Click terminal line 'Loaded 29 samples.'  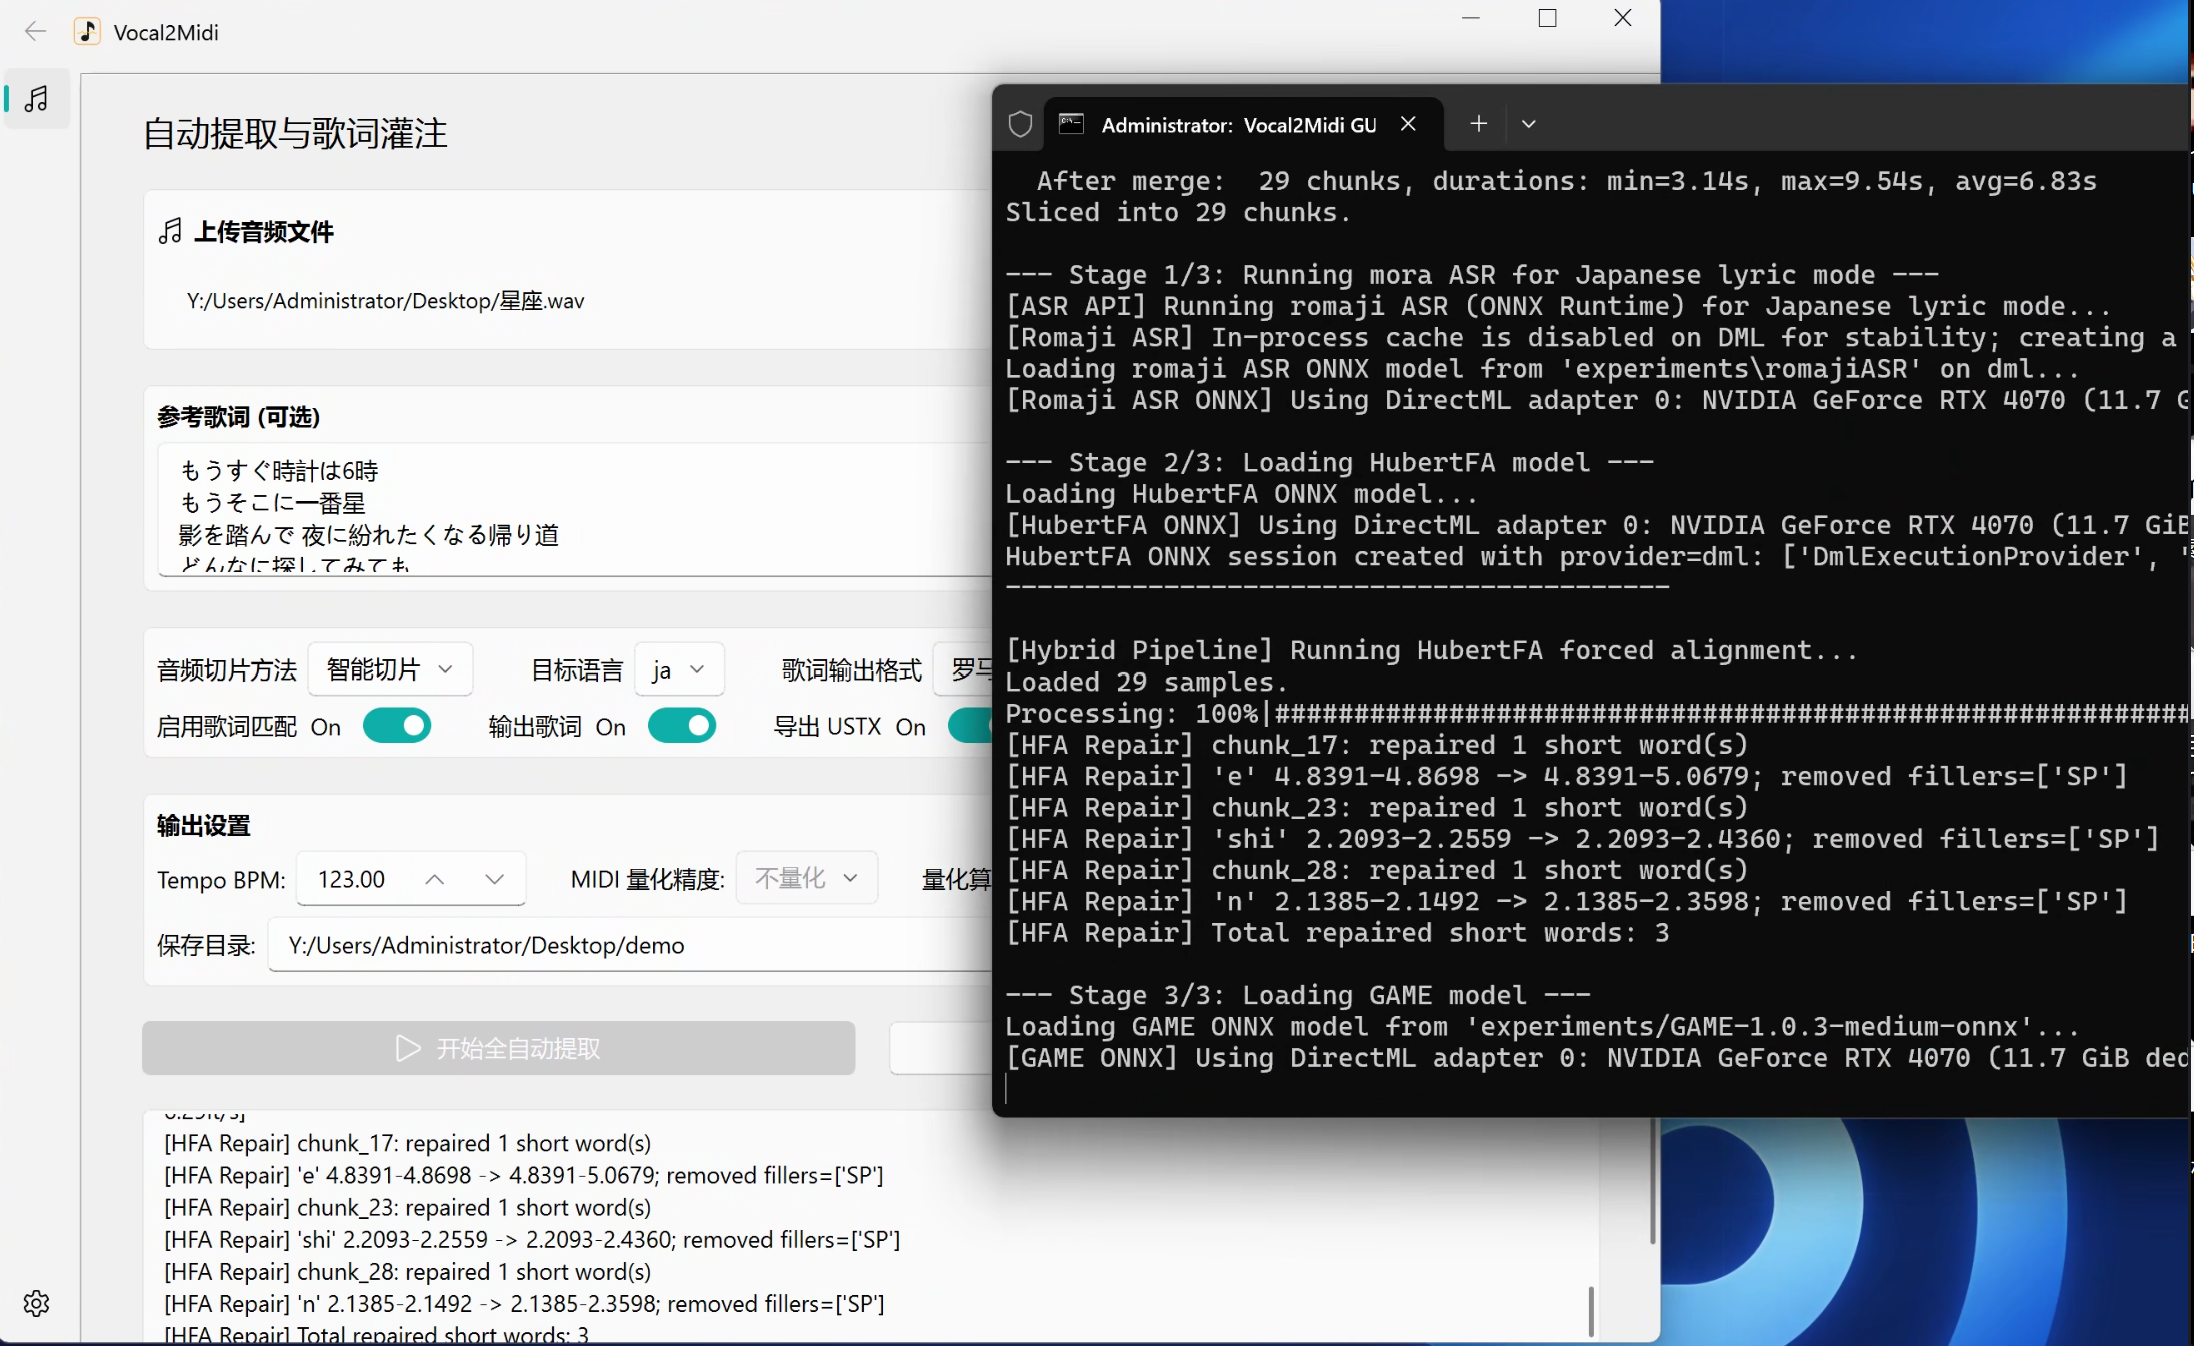point(1146,682)
